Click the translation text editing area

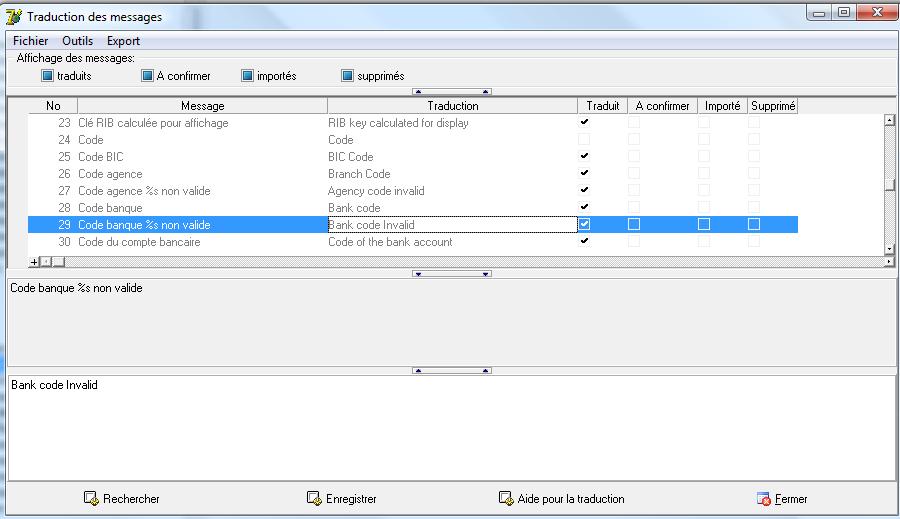(x=452, y=428)
